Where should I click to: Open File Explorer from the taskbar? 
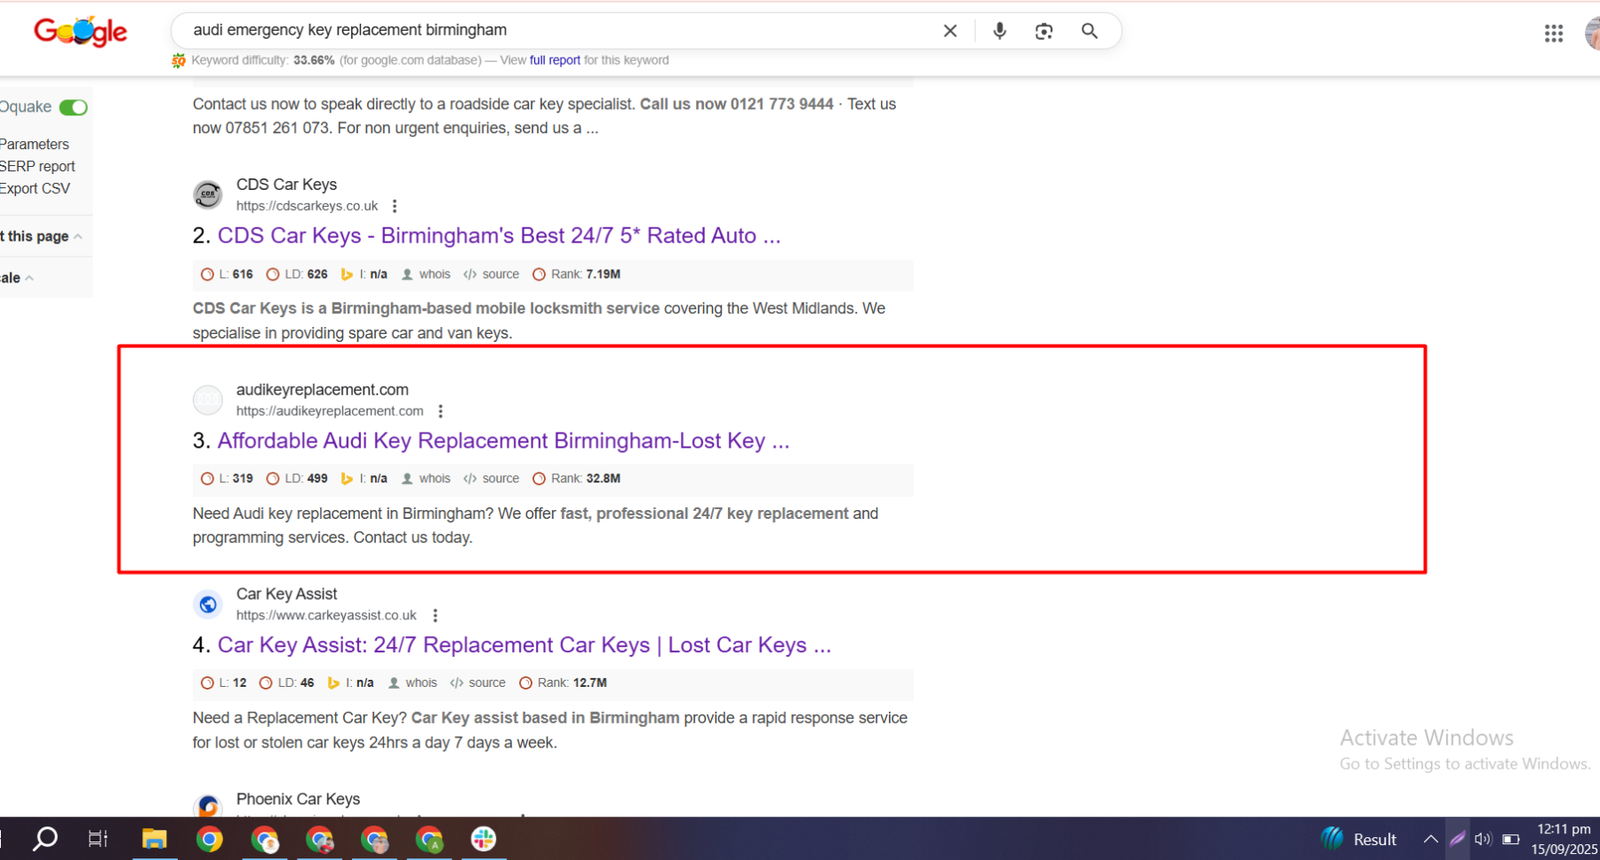154,839
